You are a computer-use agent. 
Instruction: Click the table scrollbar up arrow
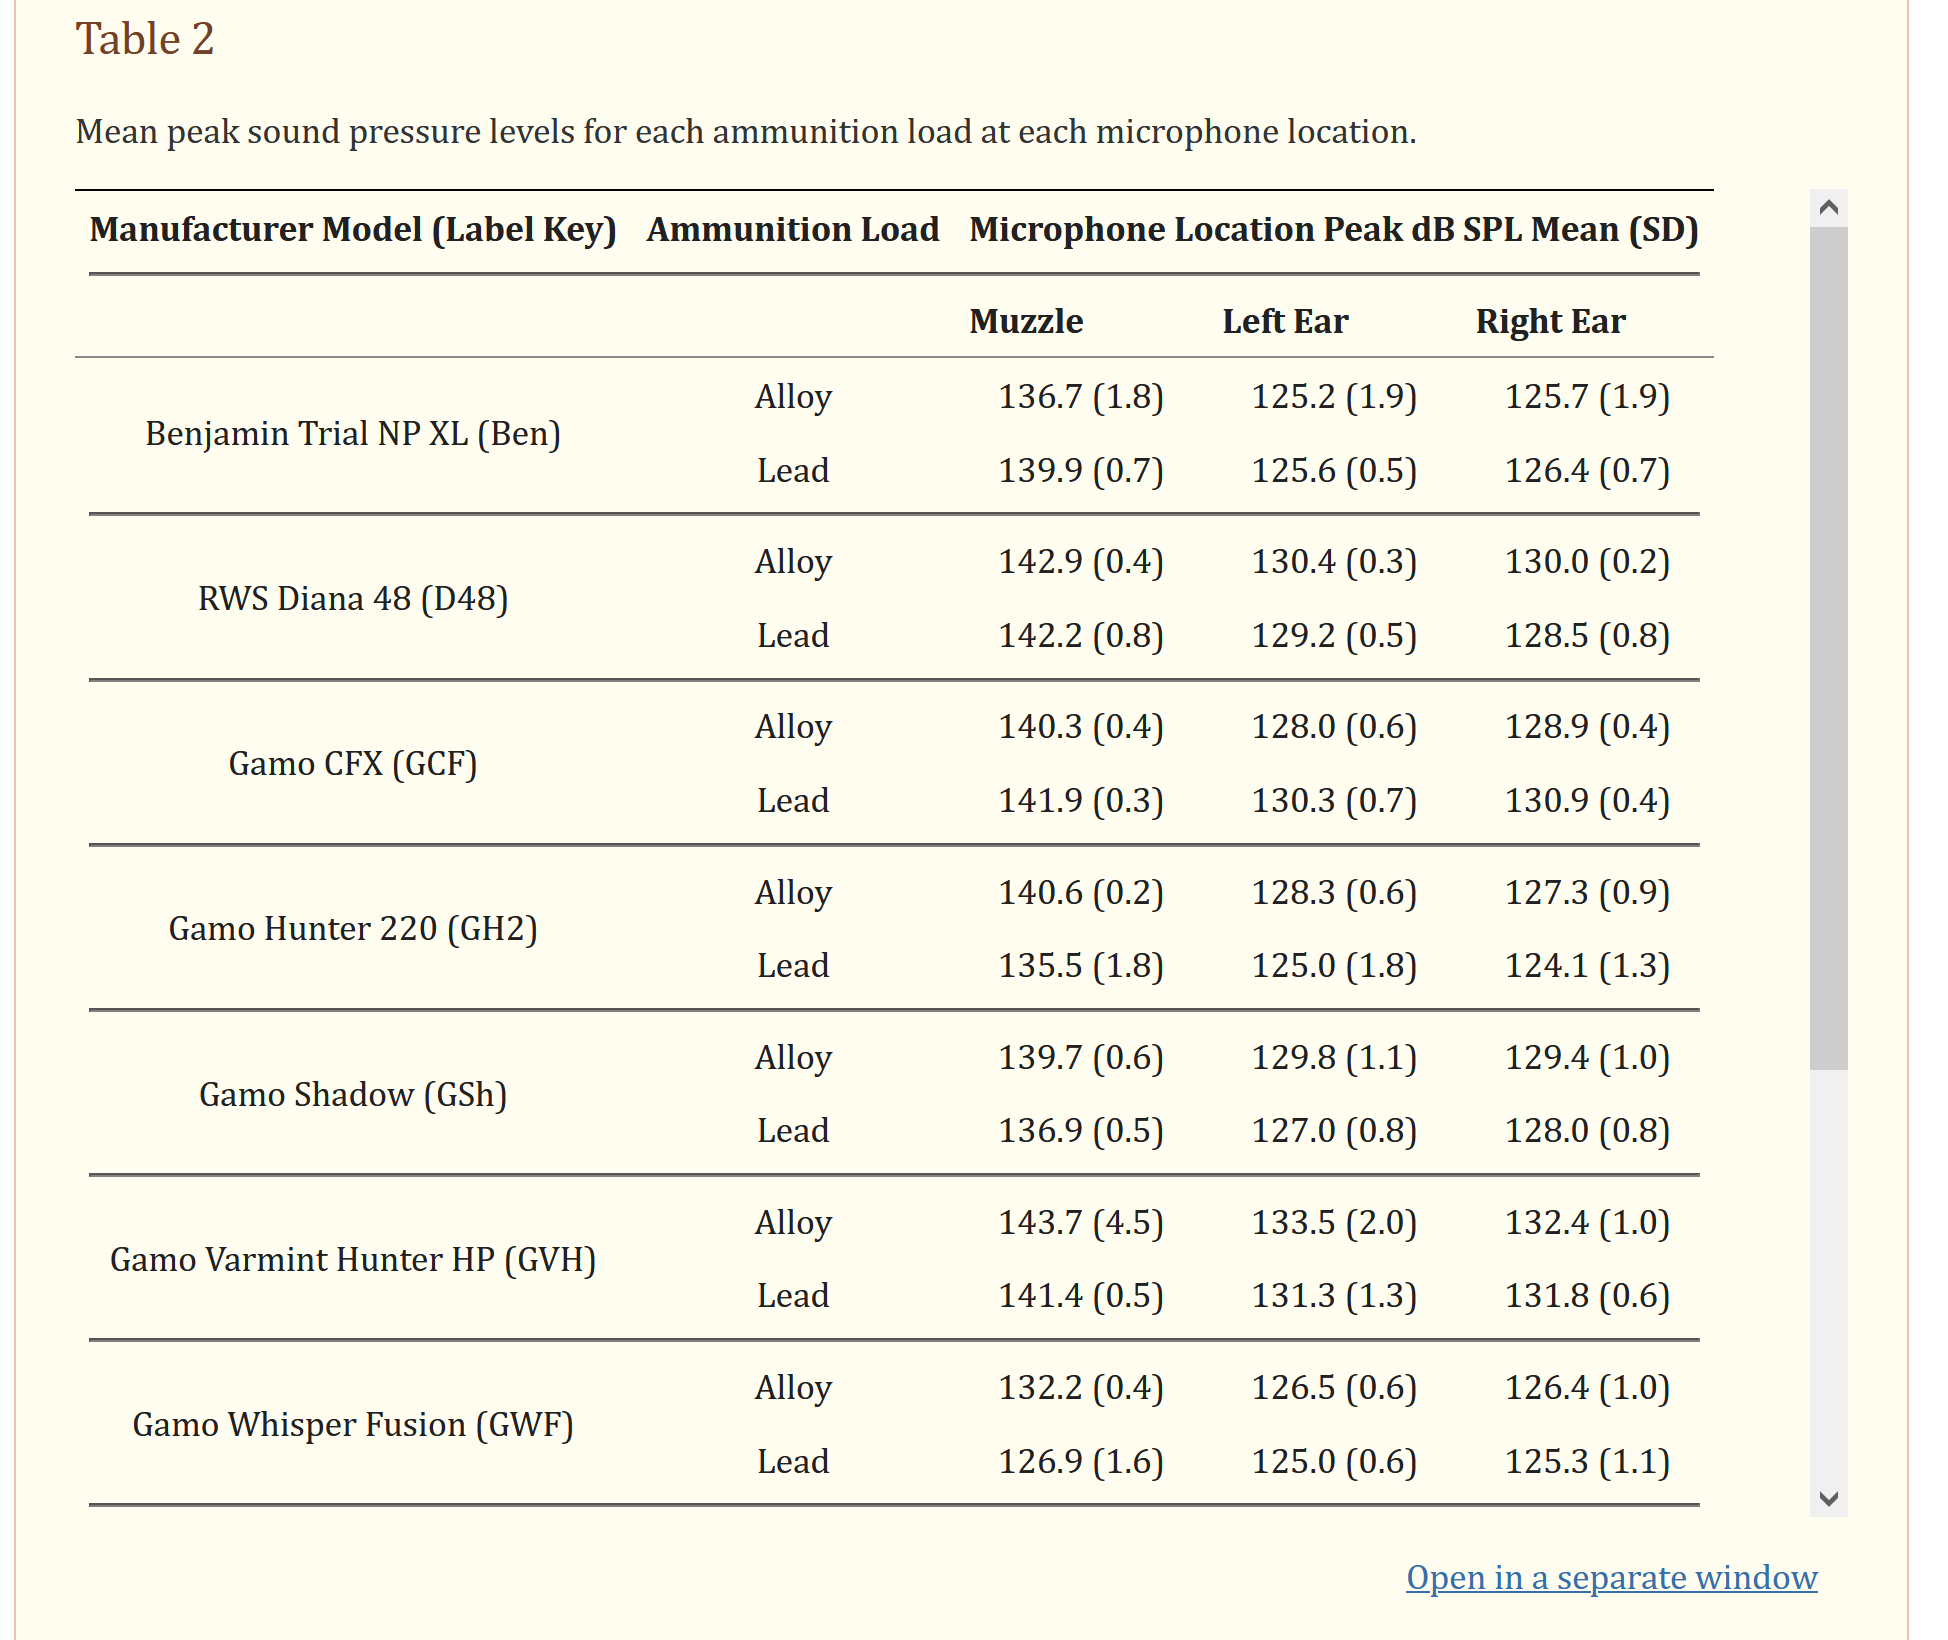1829,208
